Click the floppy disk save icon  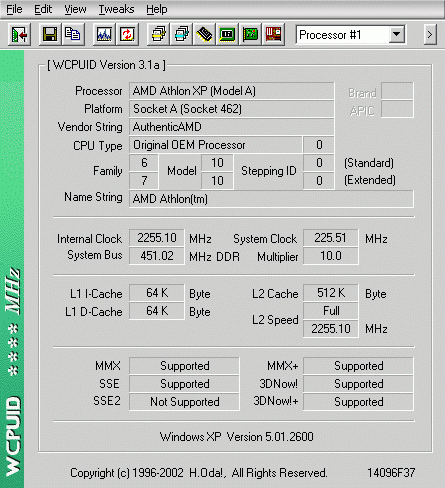click(x=50, y=34)
